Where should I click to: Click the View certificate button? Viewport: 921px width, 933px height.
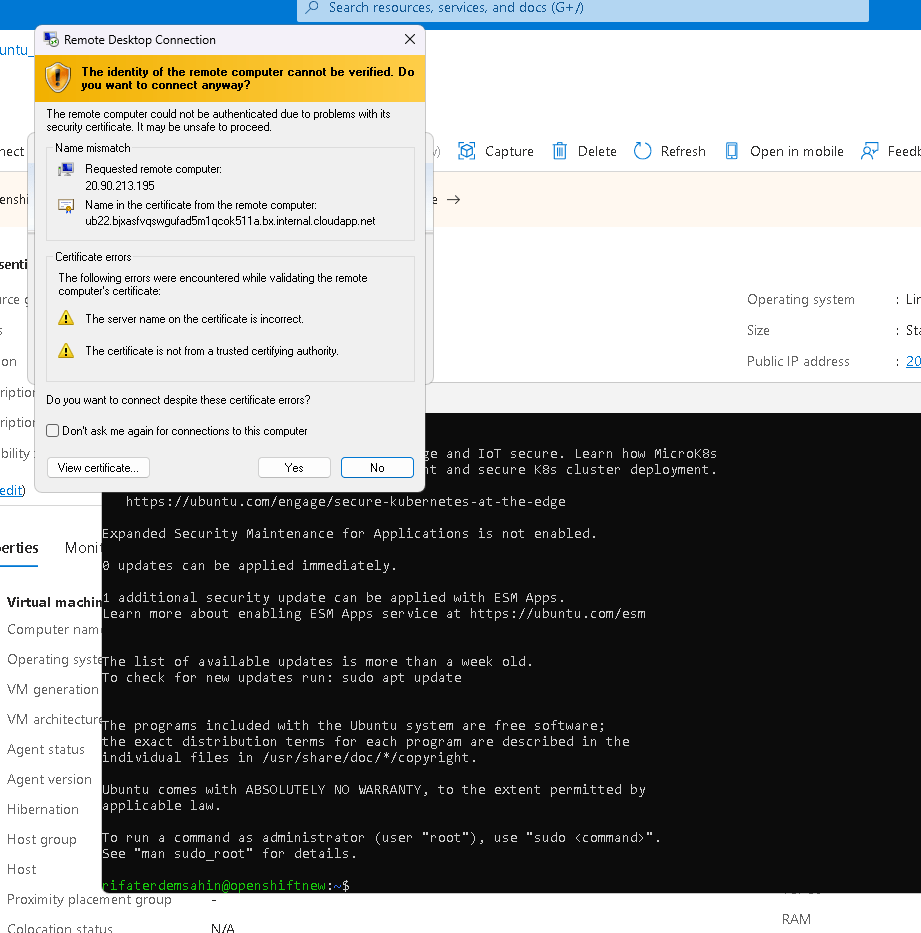tap(98, 468)
